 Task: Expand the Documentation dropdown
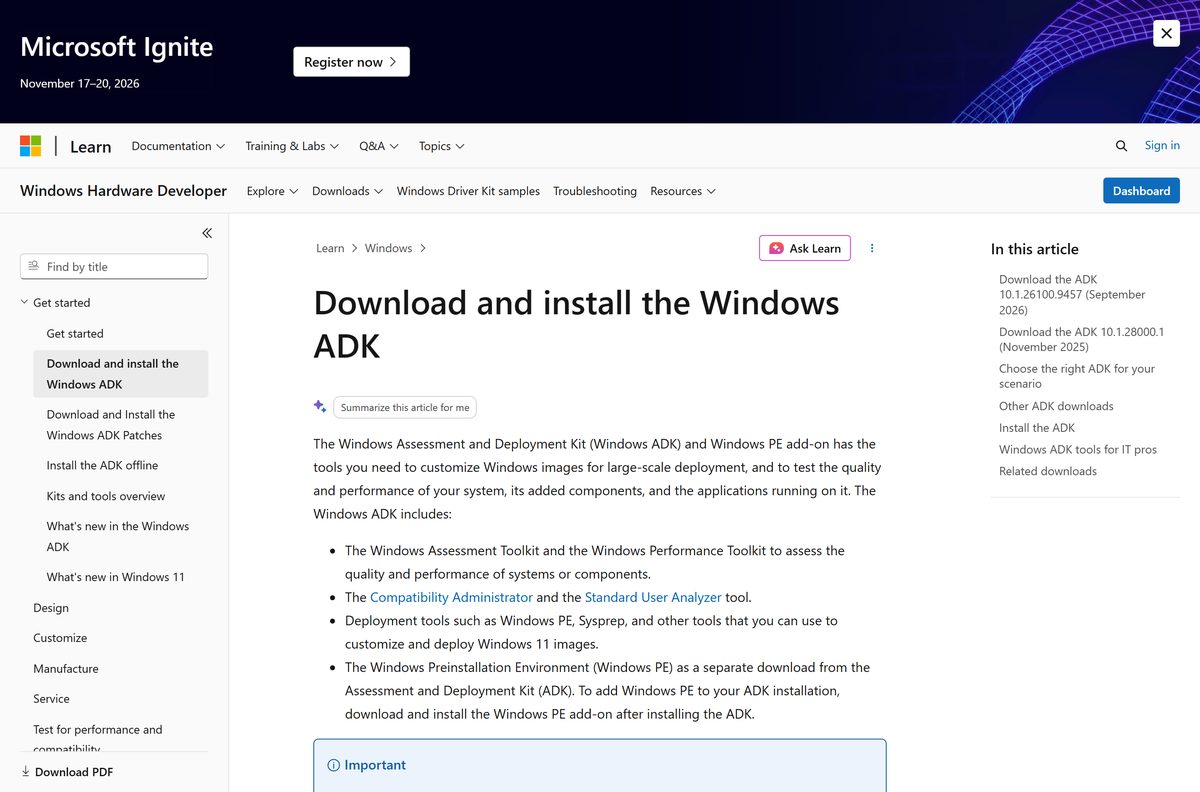[178, 146]
